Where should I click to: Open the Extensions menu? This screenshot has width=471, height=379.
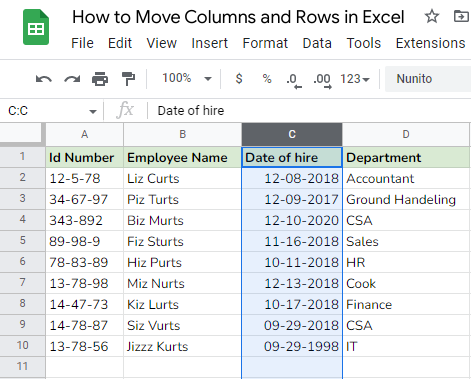pyautogui.click(x=430, y=43)
